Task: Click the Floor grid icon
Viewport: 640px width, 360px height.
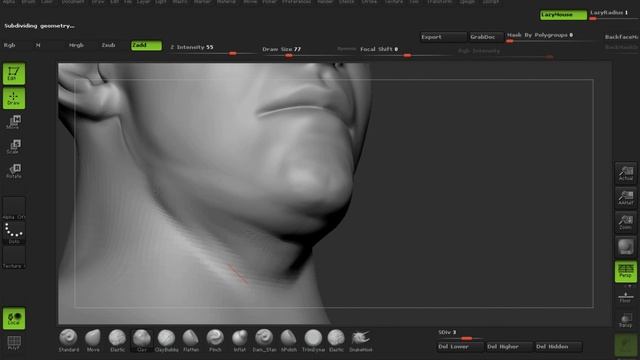Action: click(625, 296)
